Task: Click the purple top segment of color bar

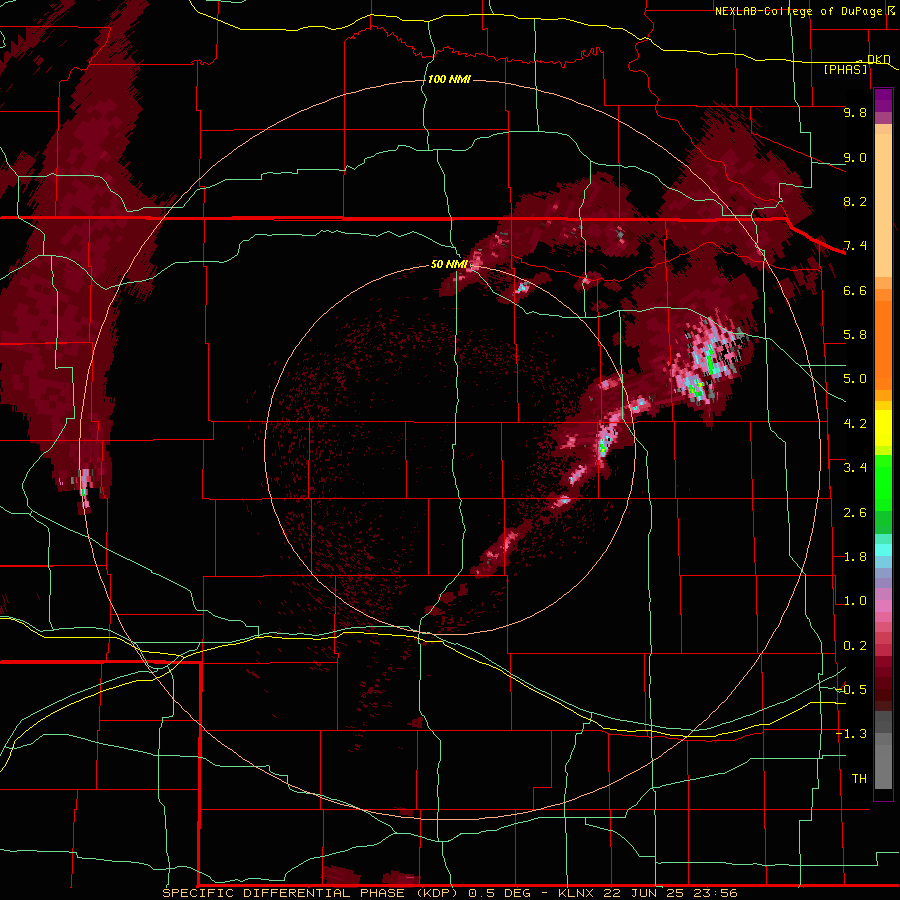Action: [883, 100]
